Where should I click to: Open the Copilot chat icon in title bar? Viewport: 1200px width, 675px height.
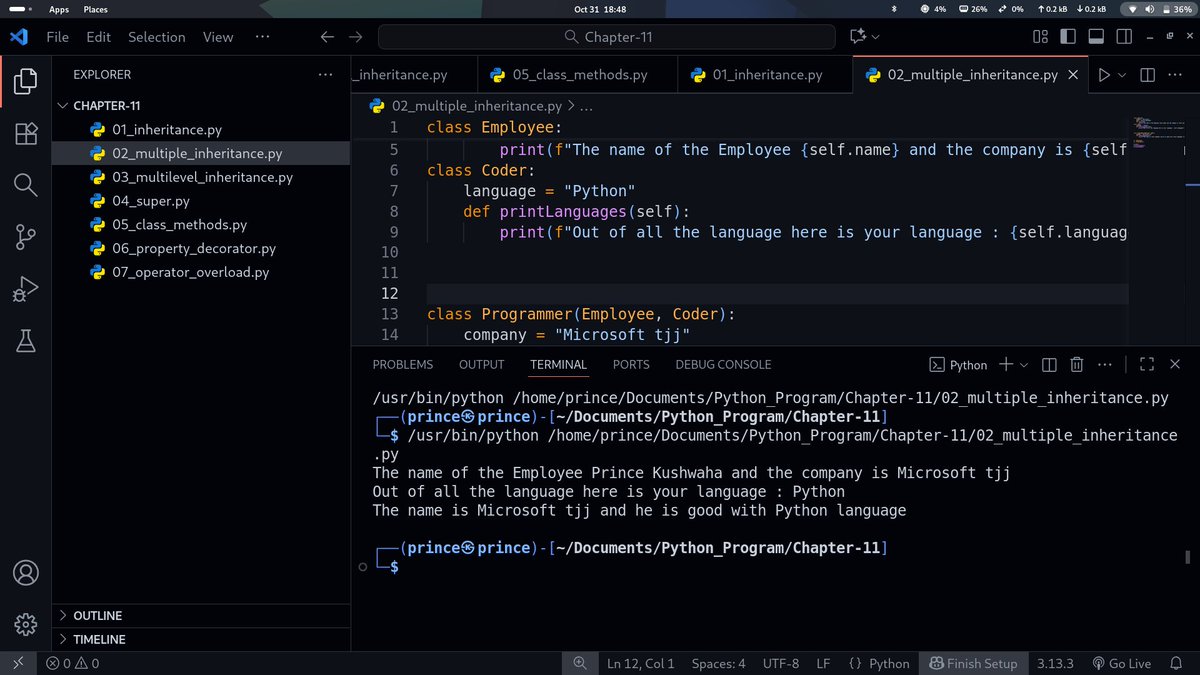point(857,37)
